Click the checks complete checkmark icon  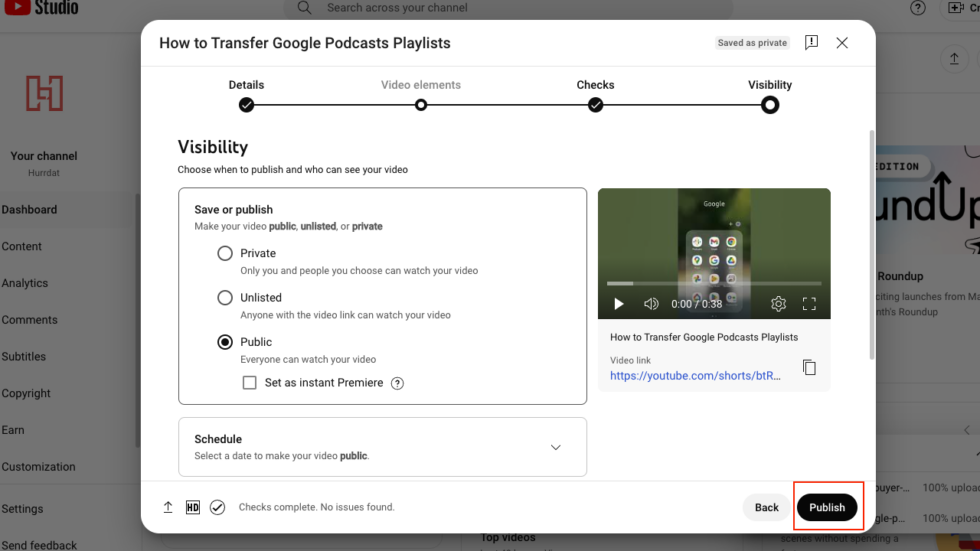(218, 507)
